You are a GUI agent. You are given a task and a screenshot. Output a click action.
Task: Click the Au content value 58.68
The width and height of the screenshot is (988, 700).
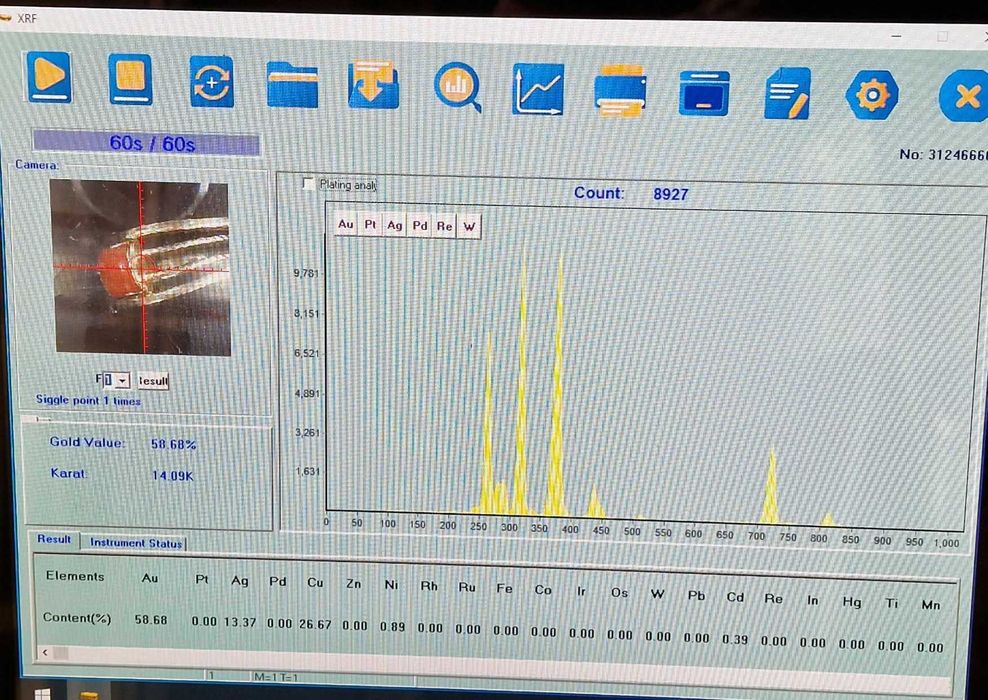point(151,620)
